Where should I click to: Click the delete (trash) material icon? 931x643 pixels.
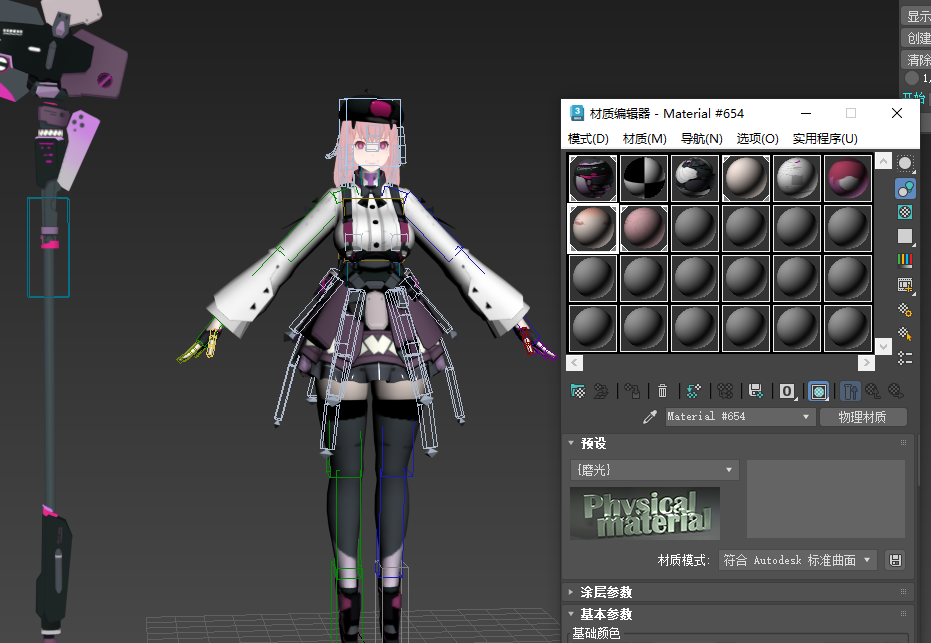(662, 391)
